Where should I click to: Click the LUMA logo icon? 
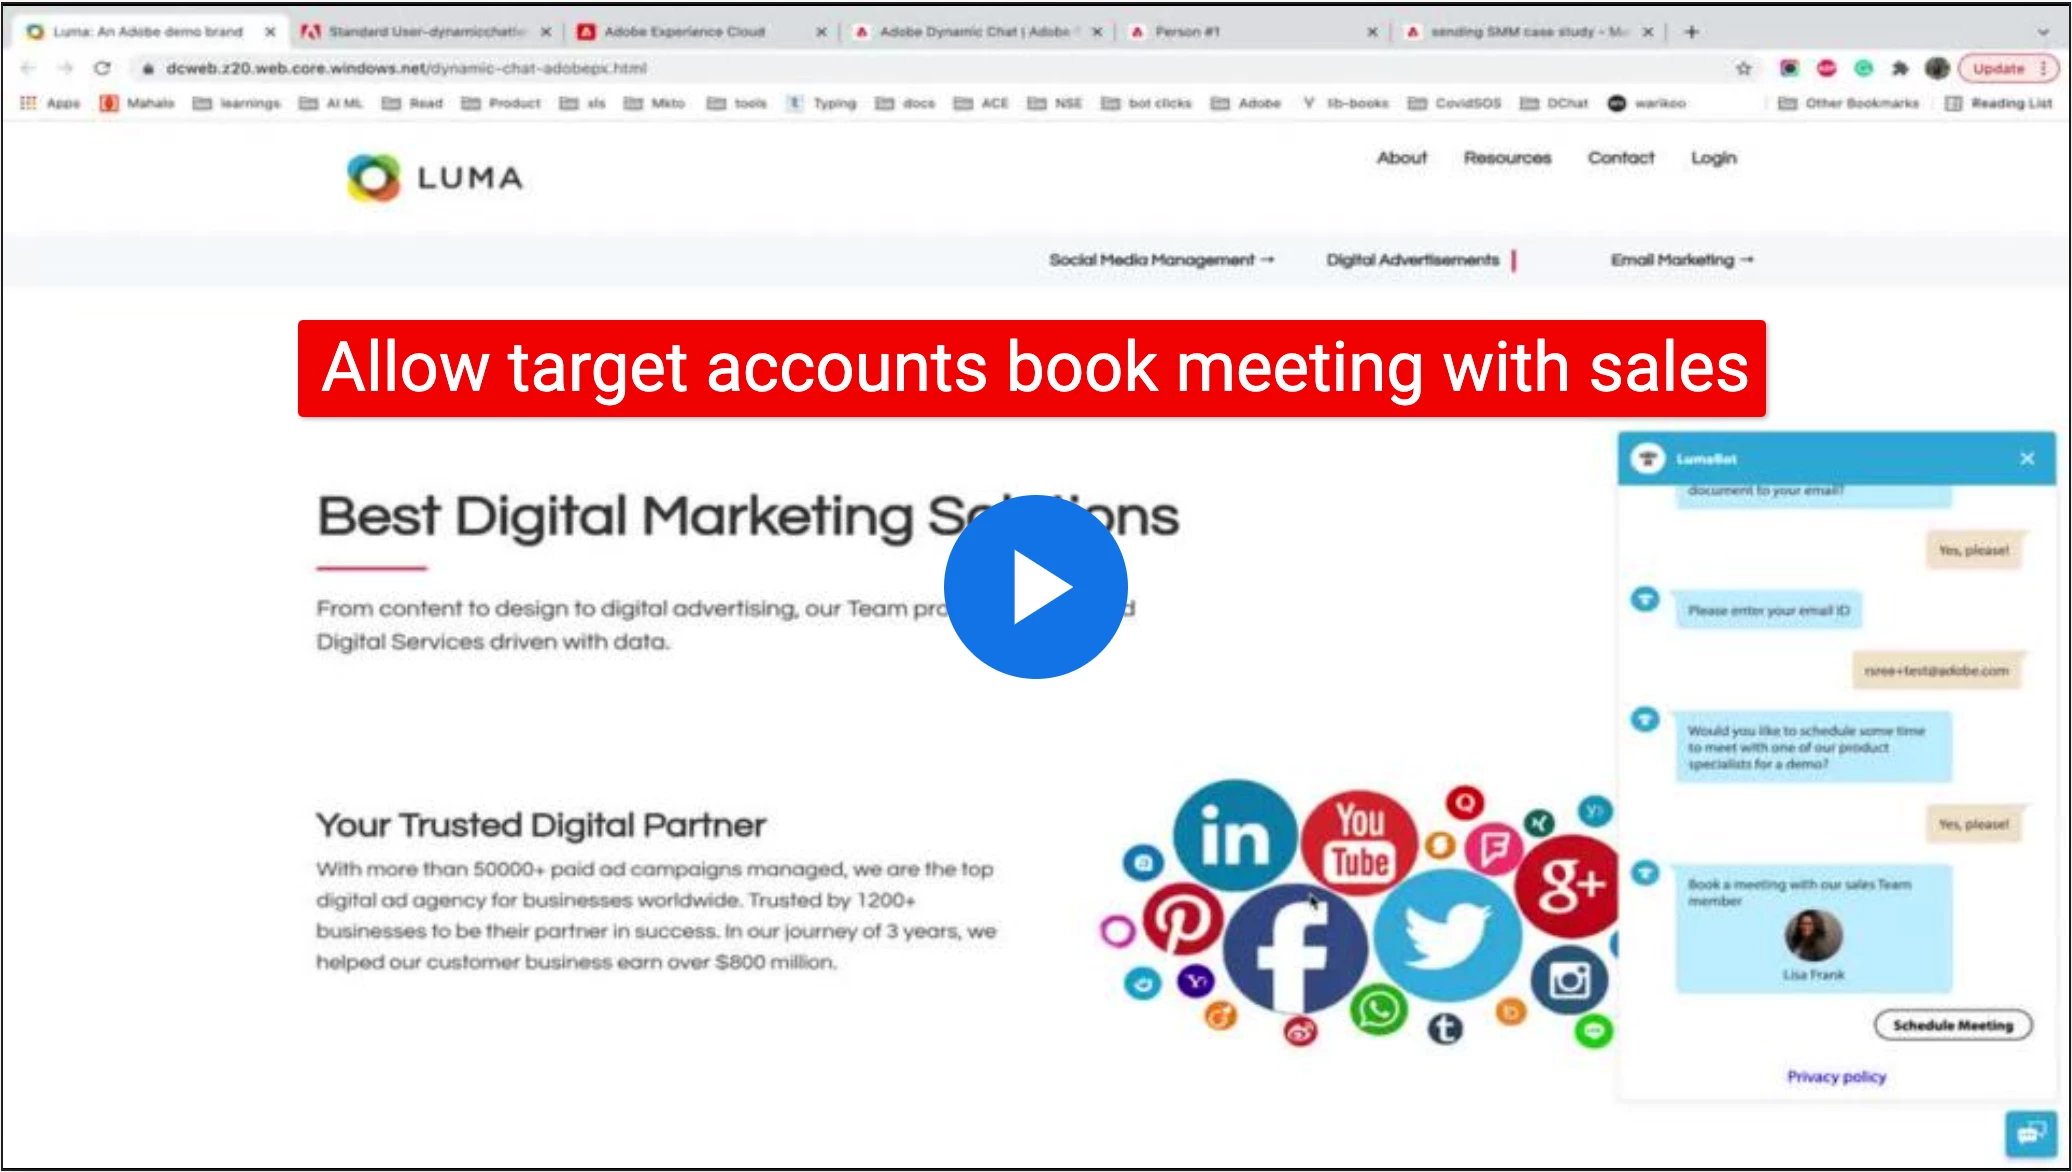374,178
